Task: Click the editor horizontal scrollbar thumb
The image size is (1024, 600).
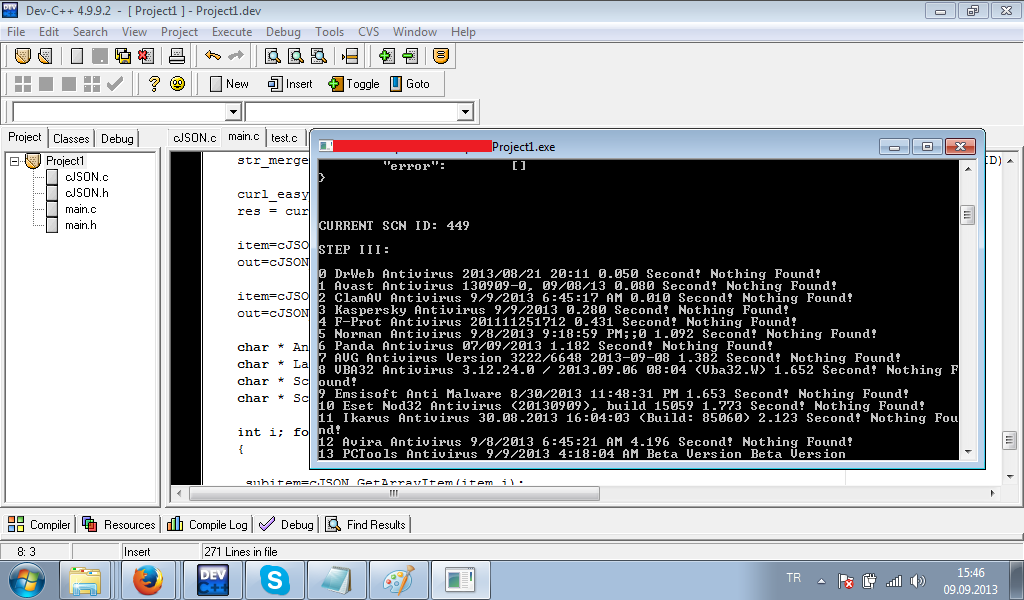Action: pyautogui.click(x=394, y=494)
